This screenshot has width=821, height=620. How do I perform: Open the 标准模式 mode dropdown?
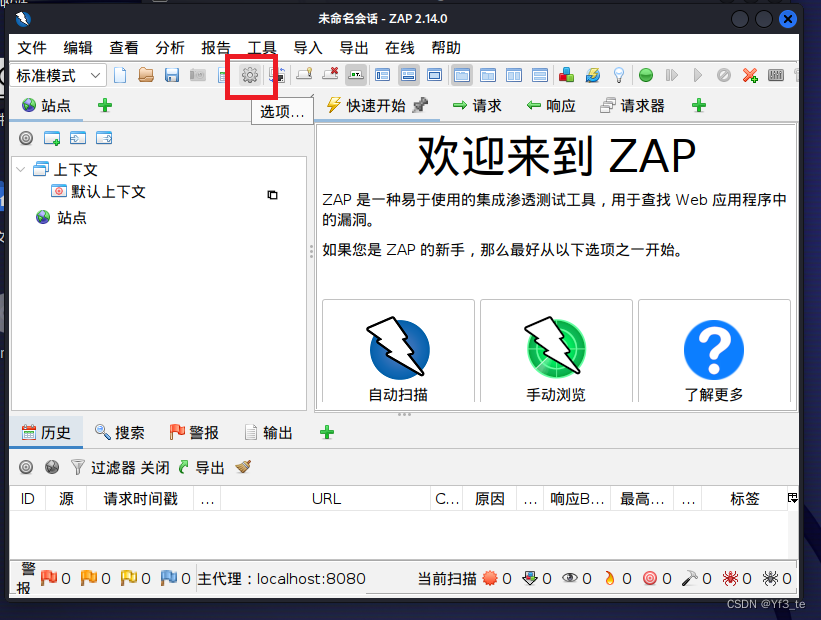pyautogui.click(x=58, y=75)
